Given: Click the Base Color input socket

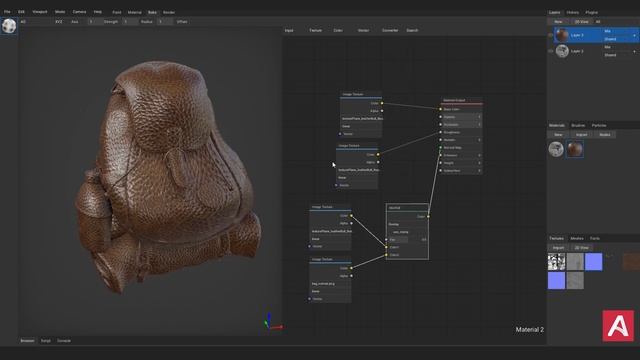Looking at the screenshot, I should [440, 109].
